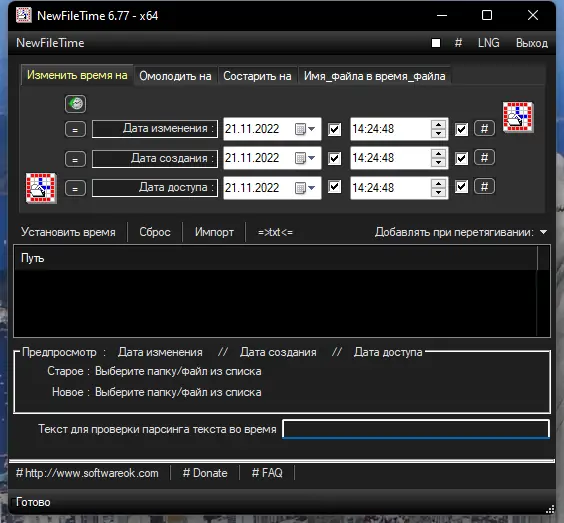Increase time with up arrow for Дата доступа
This screenshot has height=523, width=564.
tap(438, 183)
